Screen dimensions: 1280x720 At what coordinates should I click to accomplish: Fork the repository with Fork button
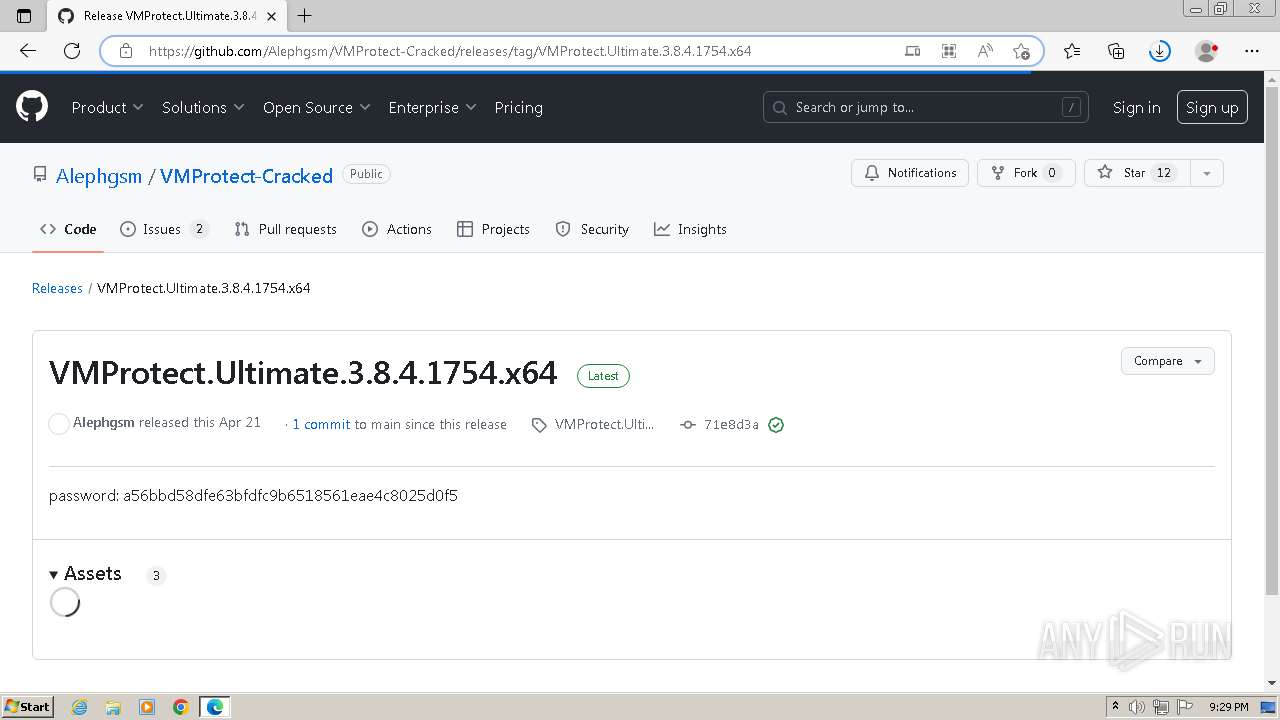pos(1026,173)
